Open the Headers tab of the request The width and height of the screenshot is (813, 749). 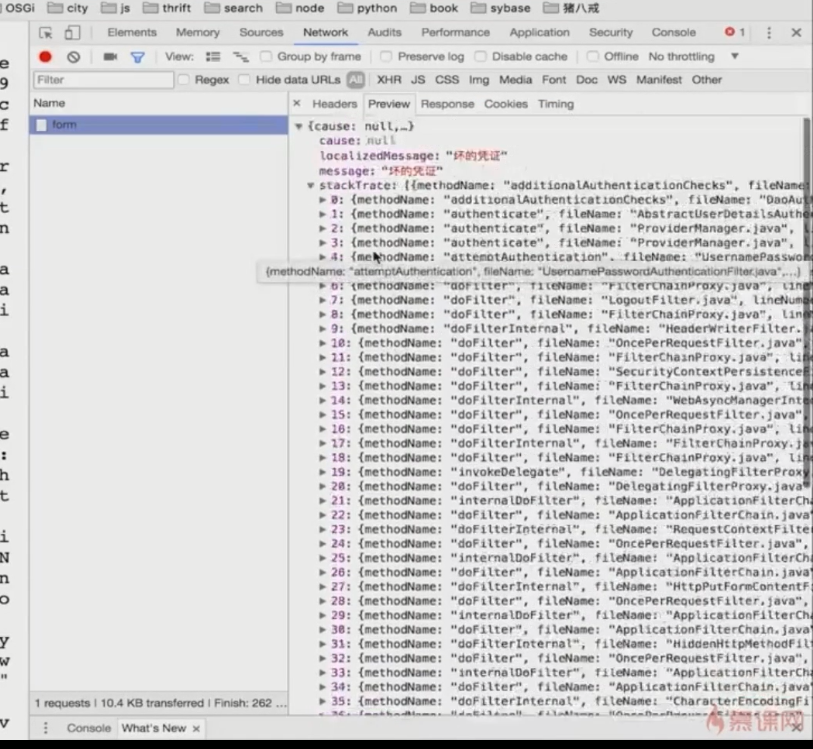(334, 104)
